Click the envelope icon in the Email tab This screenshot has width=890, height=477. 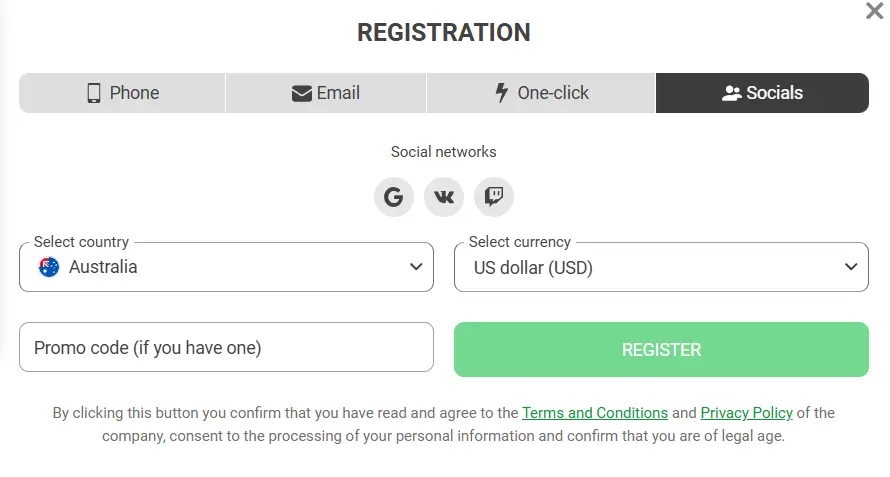(302, 93)
